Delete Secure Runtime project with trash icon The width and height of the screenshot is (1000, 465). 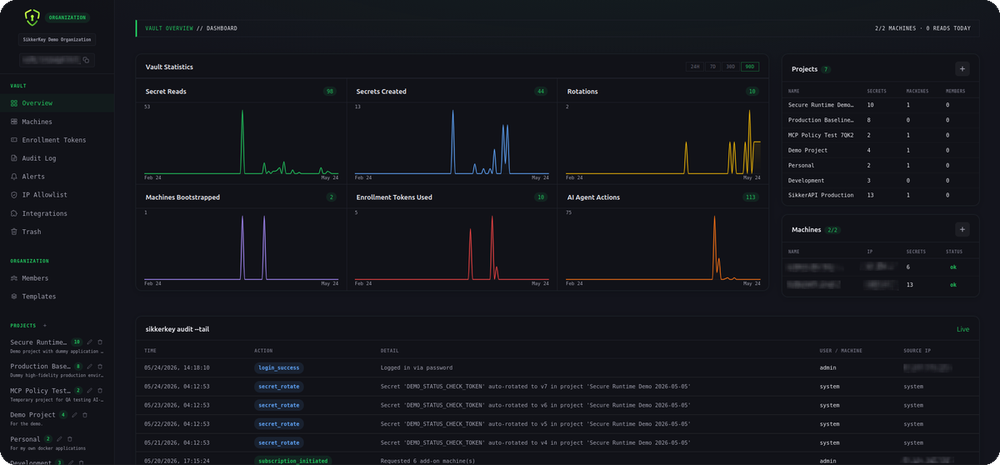100,343
